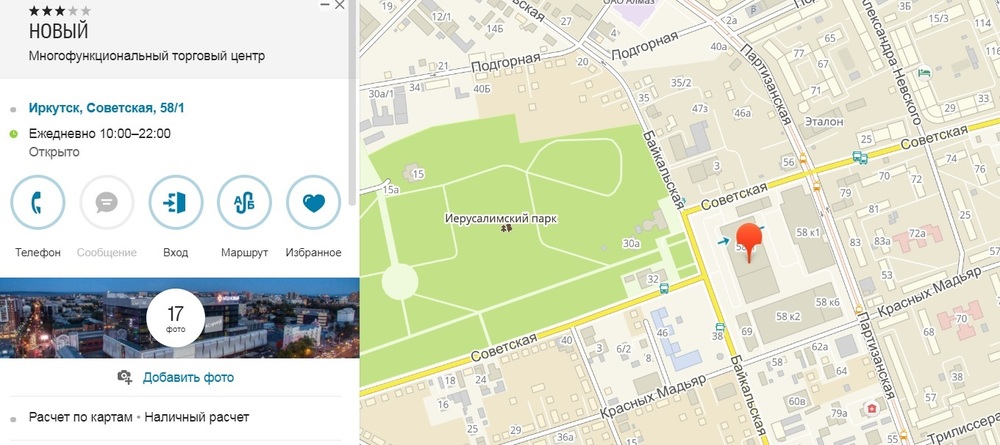The height and width of the screenshot is (445, 1000).
Task: Click building 58 к2 on the map
Action: tap(787, 316)
